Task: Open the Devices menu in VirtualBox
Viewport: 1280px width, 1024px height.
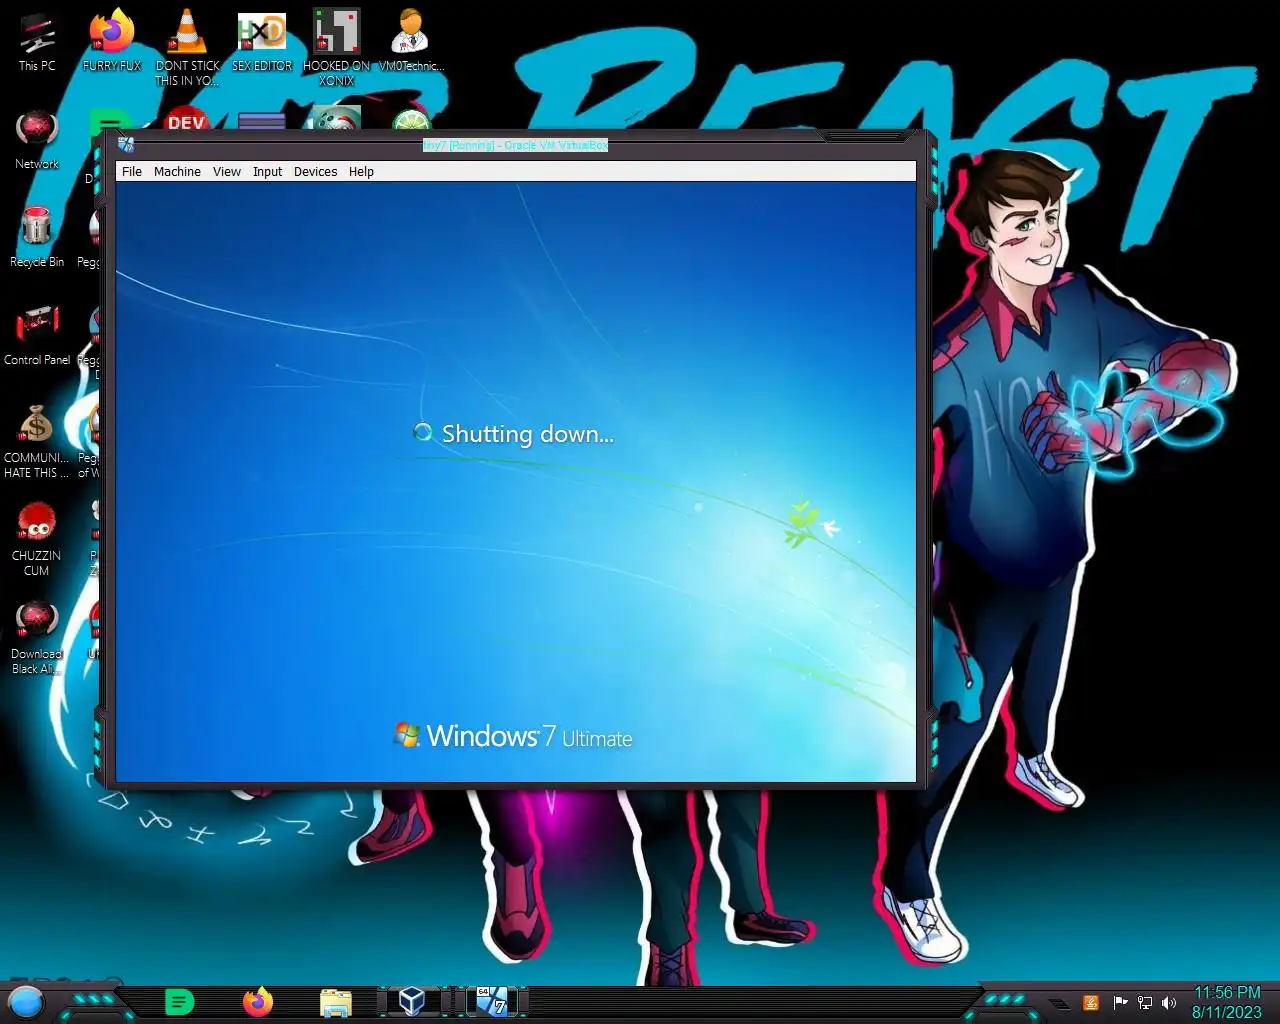Action: (x=315, y=172)
